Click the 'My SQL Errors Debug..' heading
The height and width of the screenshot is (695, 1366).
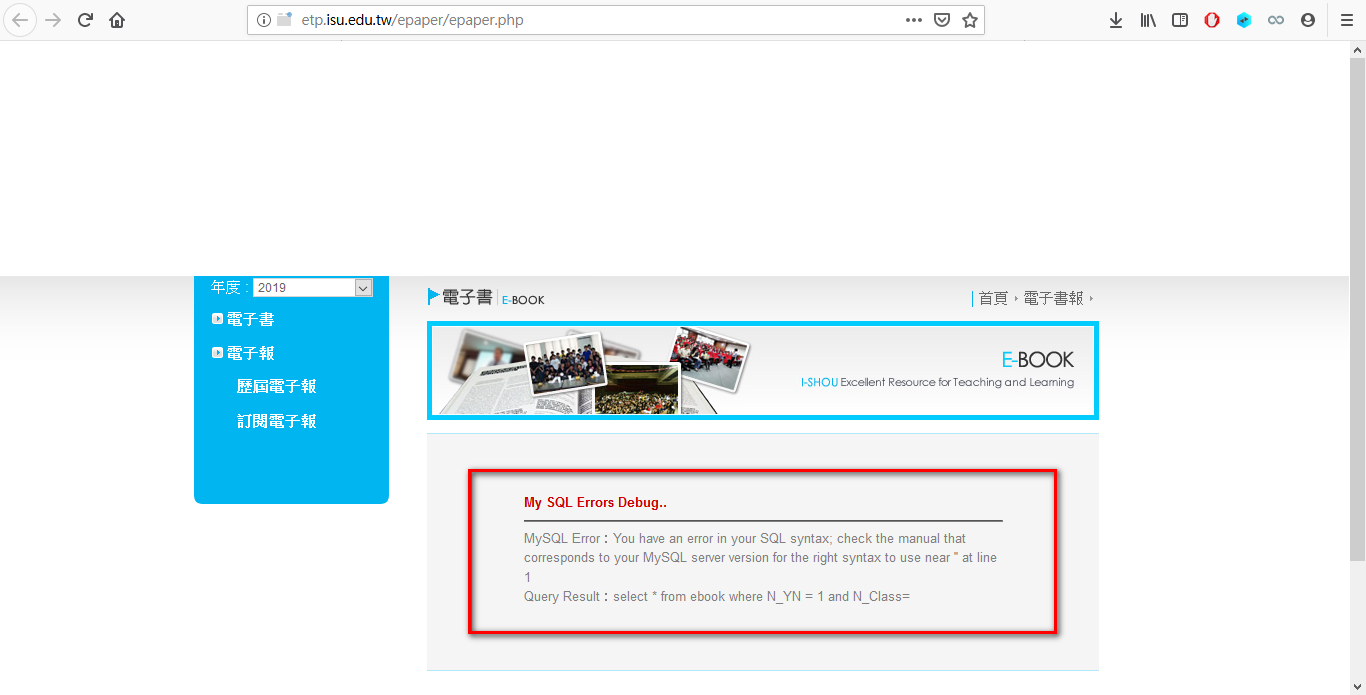(x=595, y=502)
